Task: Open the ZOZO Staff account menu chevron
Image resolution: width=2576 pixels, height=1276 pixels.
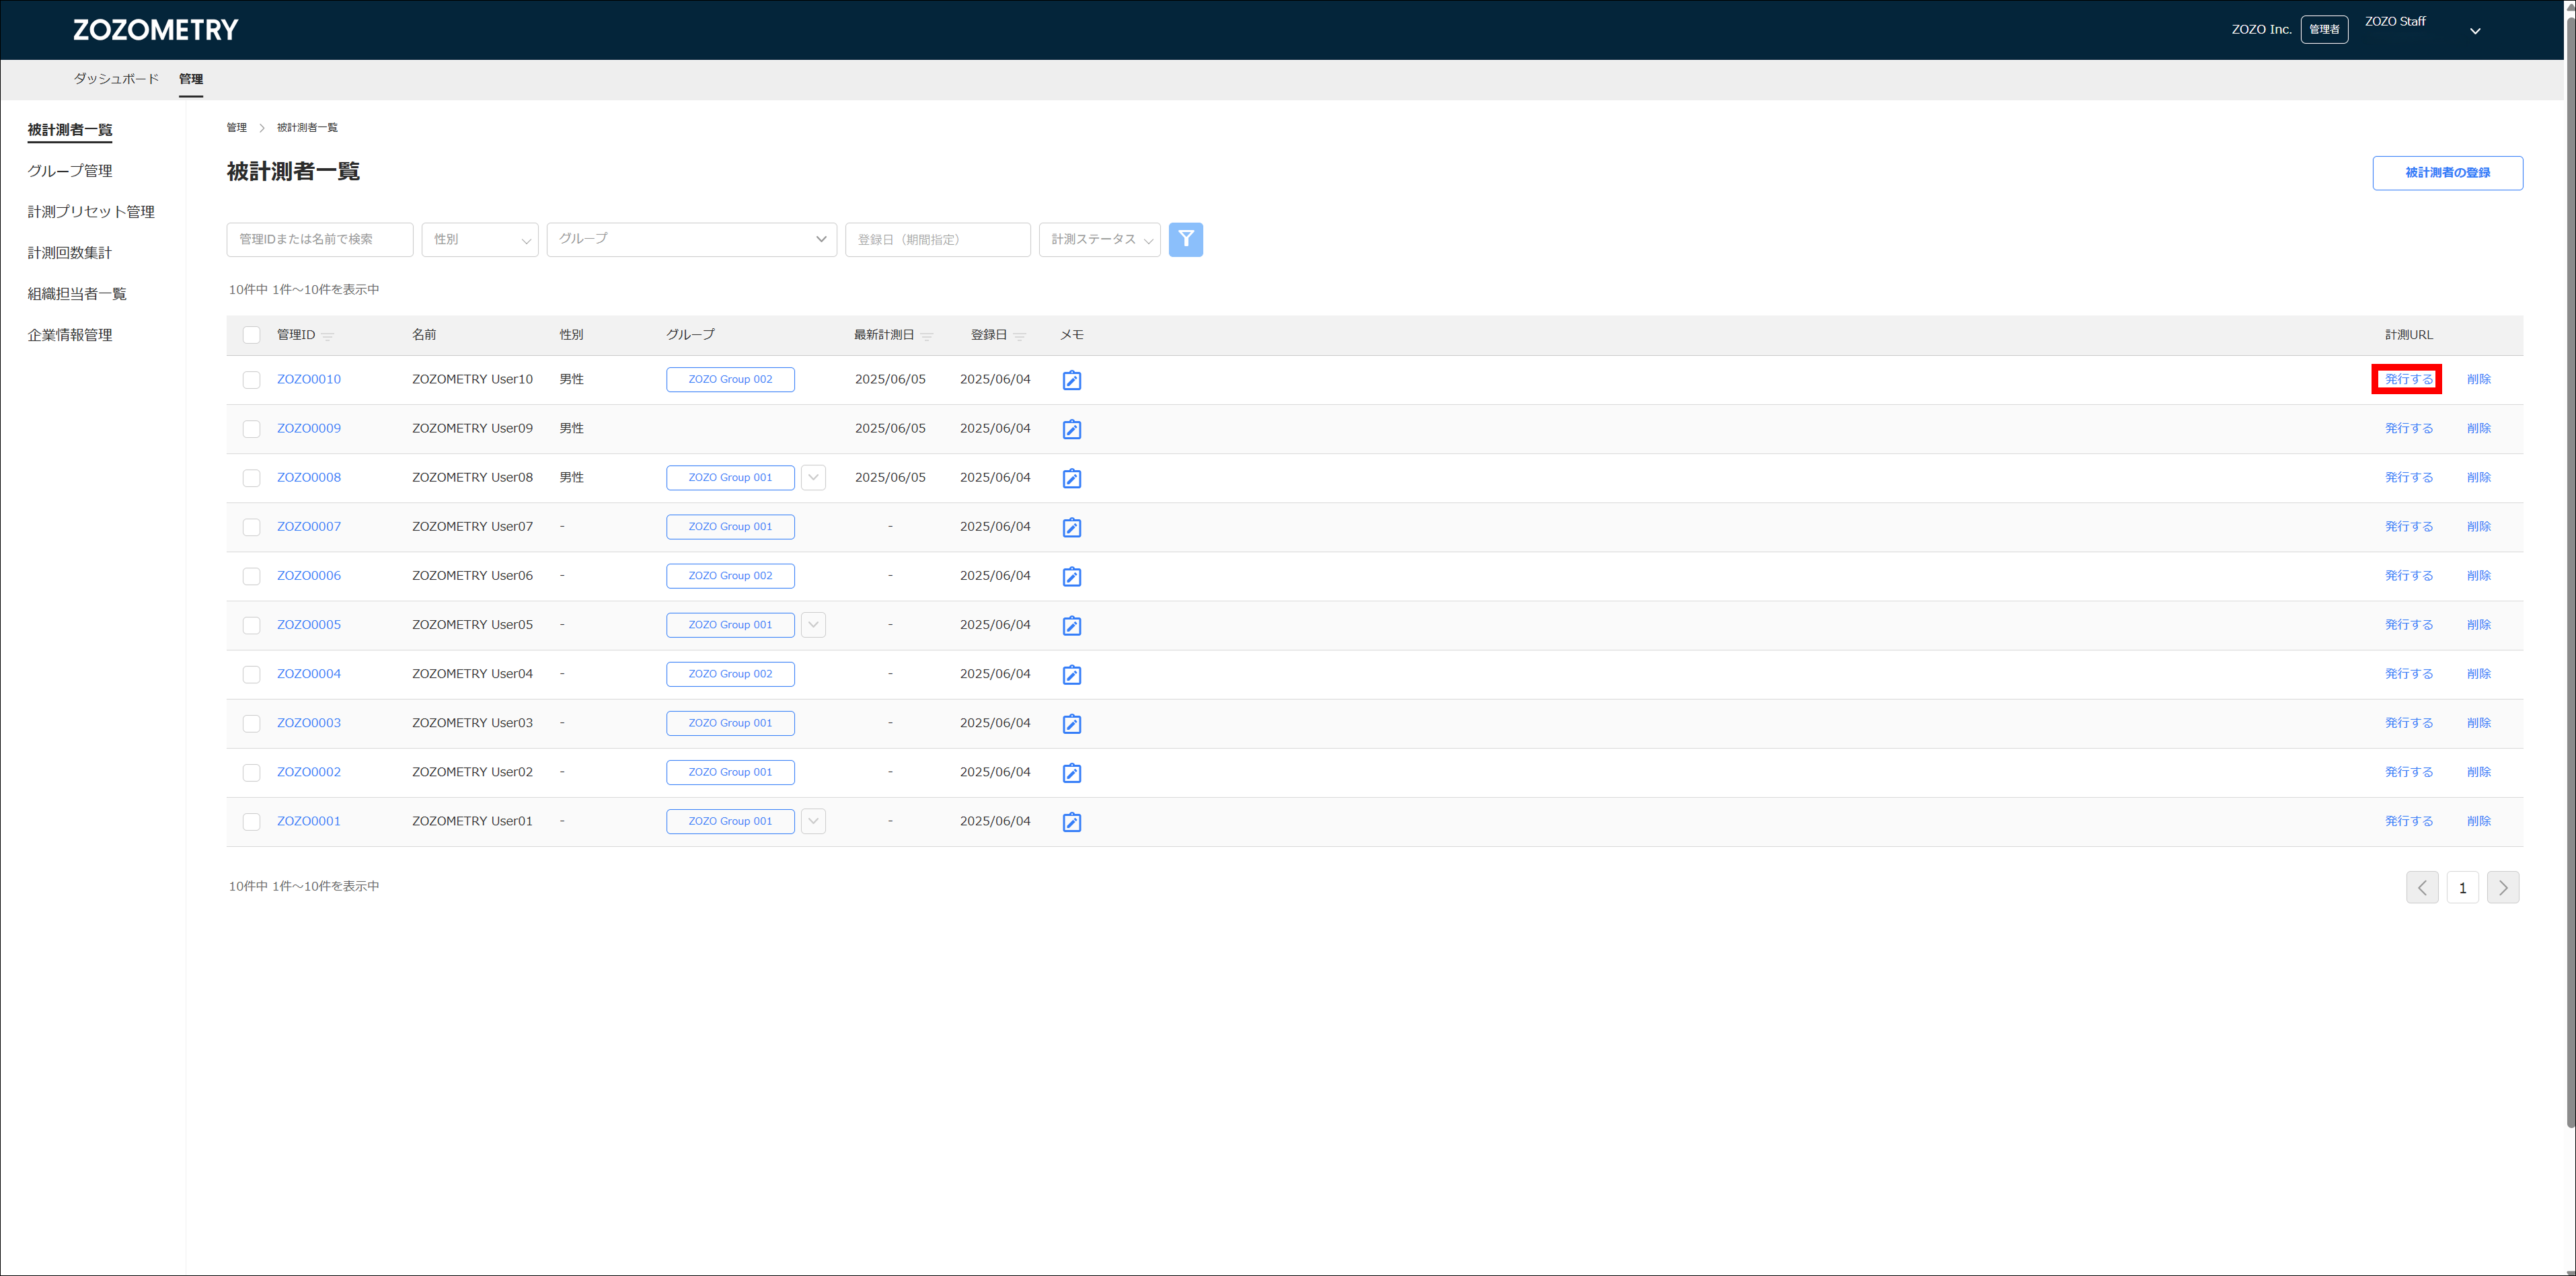Action: point(2475,31)
